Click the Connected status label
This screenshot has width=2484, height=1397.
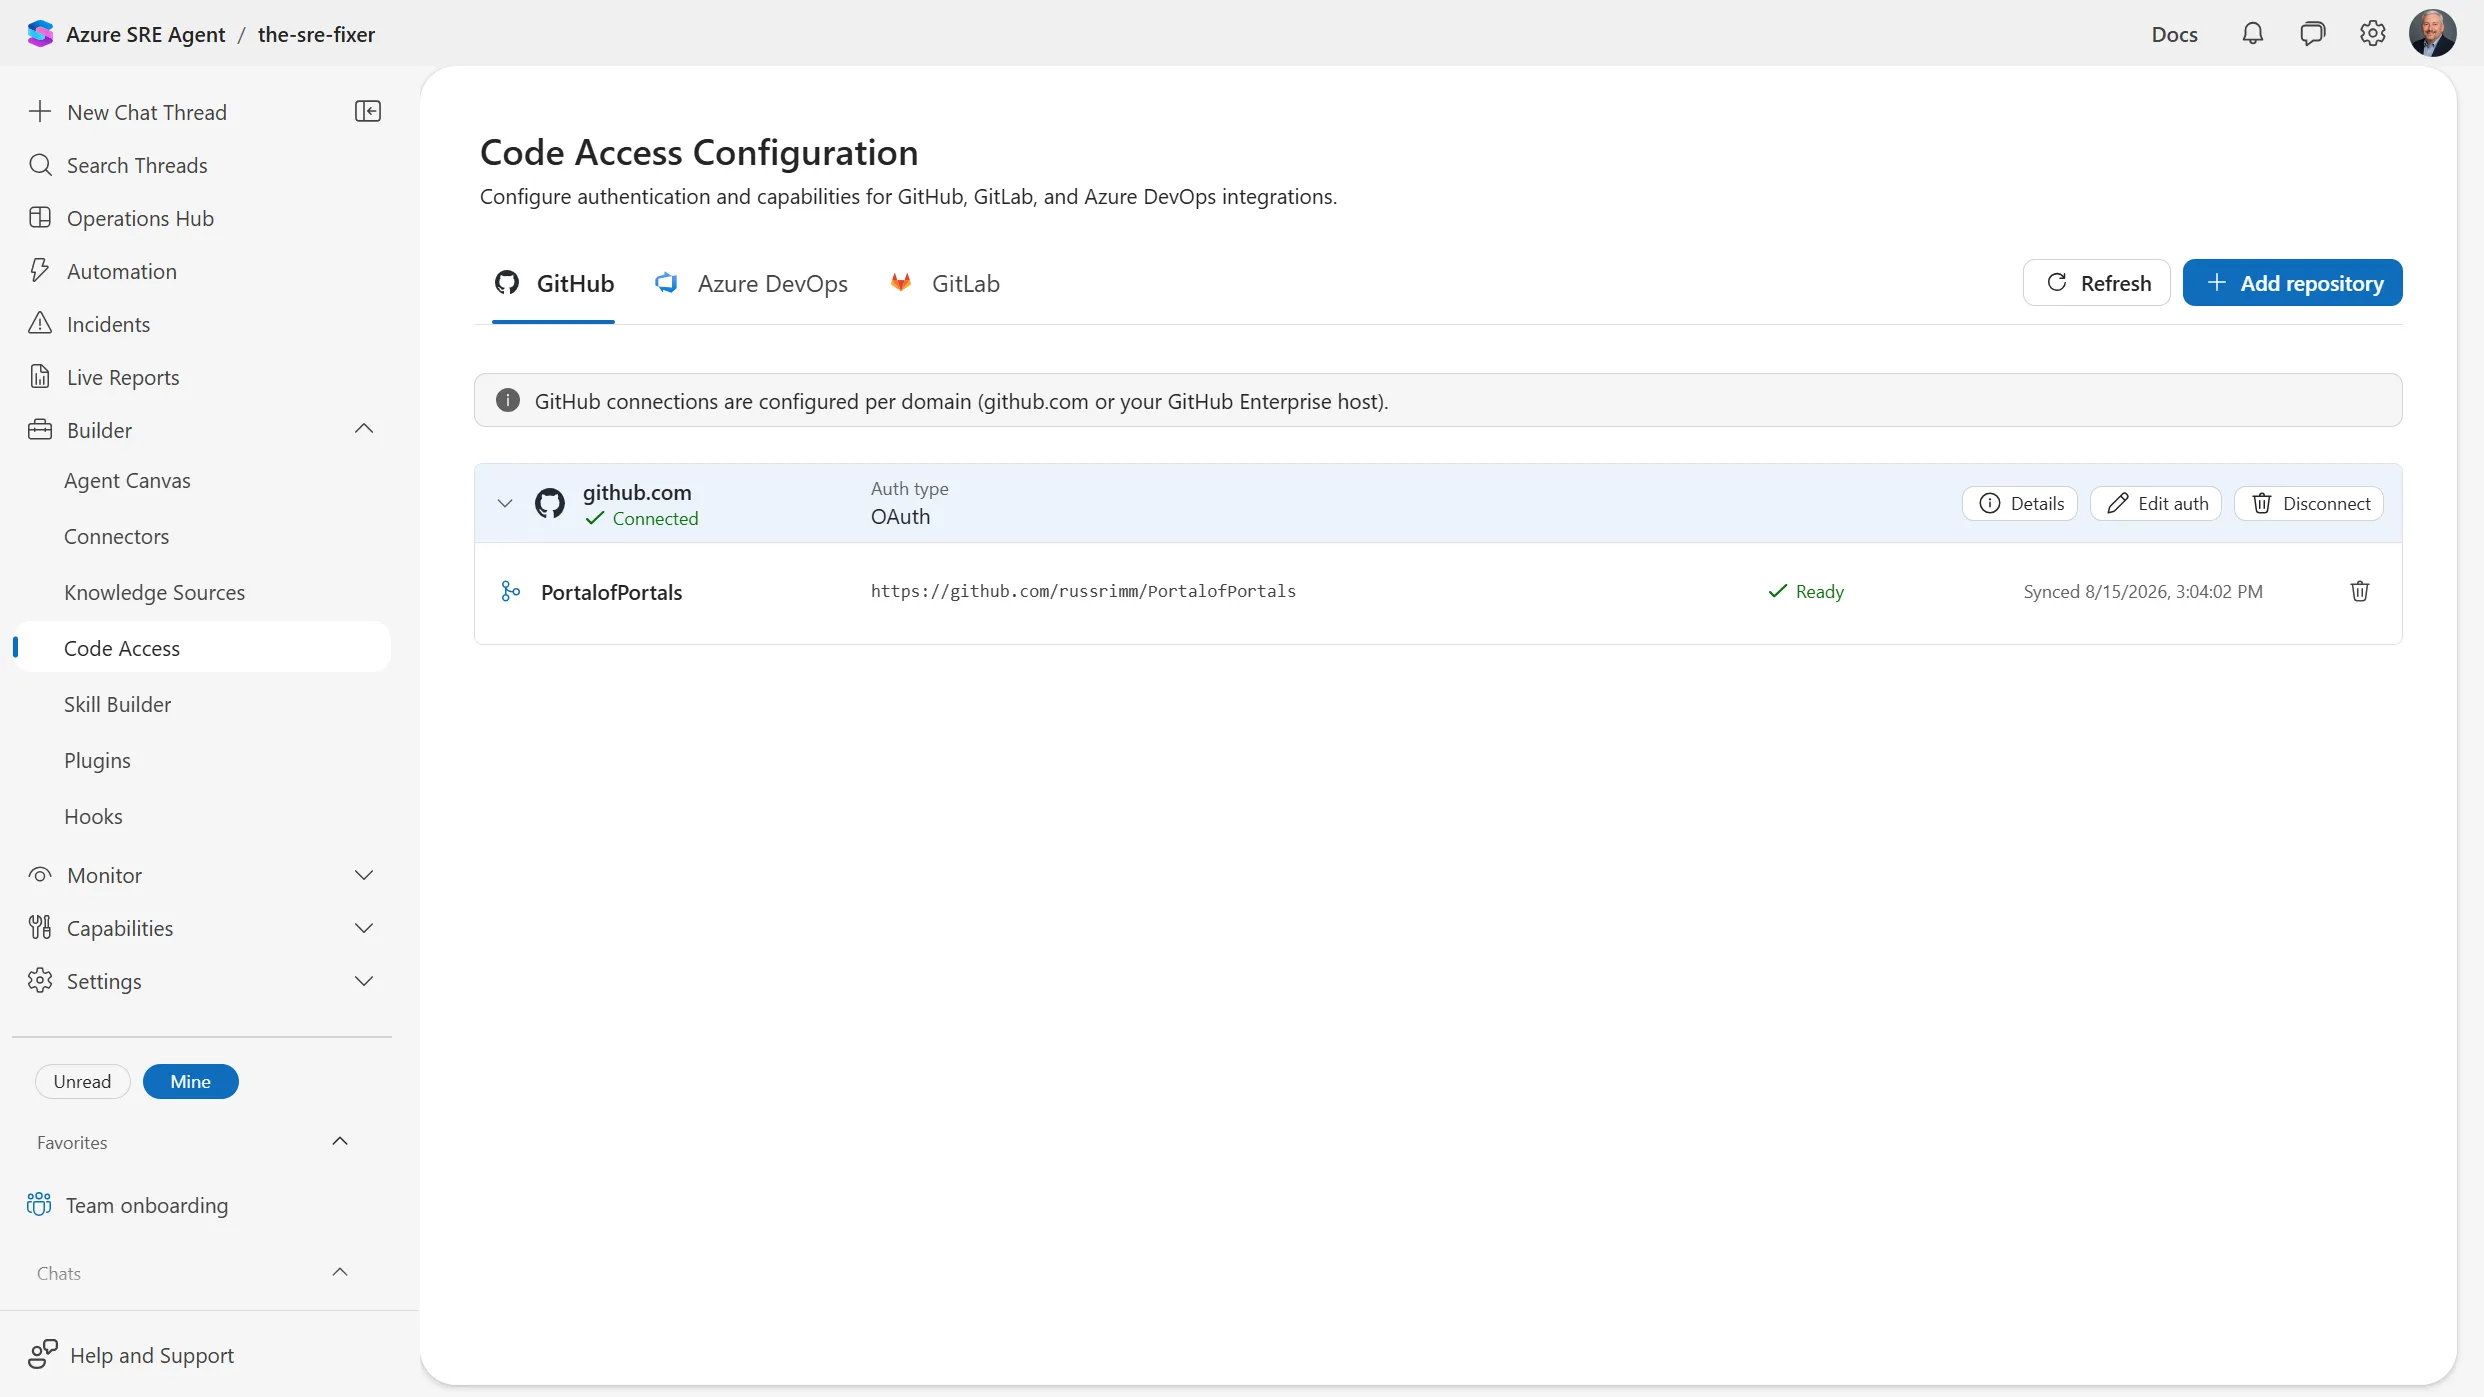[x=655, y=518]
